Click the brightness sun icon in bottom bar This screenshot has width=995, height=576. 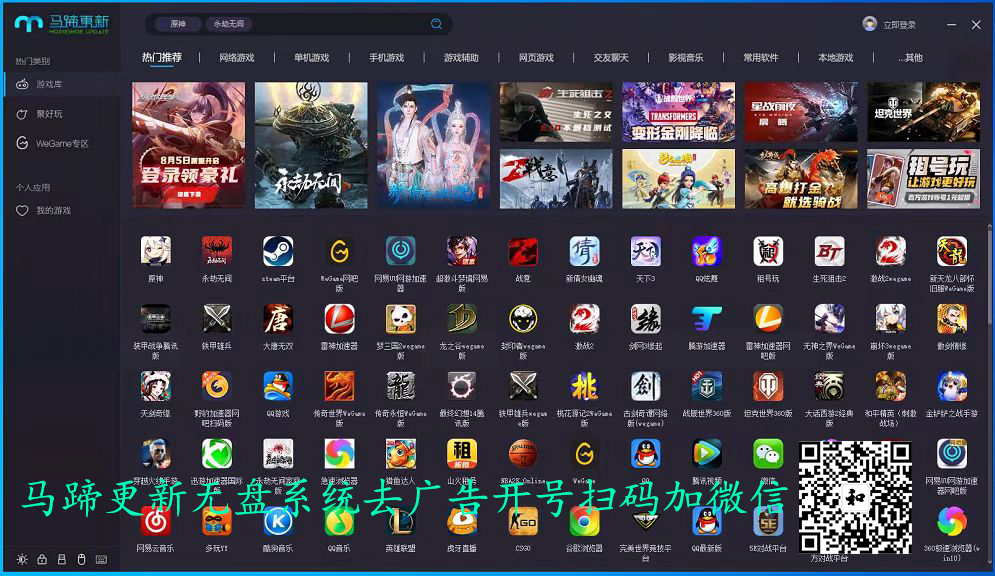22,560
